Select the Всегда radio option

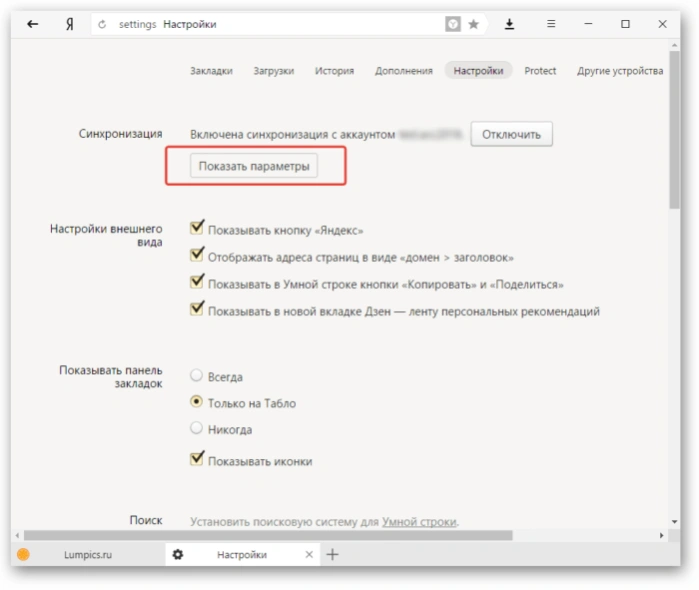[x=196, y=375]
